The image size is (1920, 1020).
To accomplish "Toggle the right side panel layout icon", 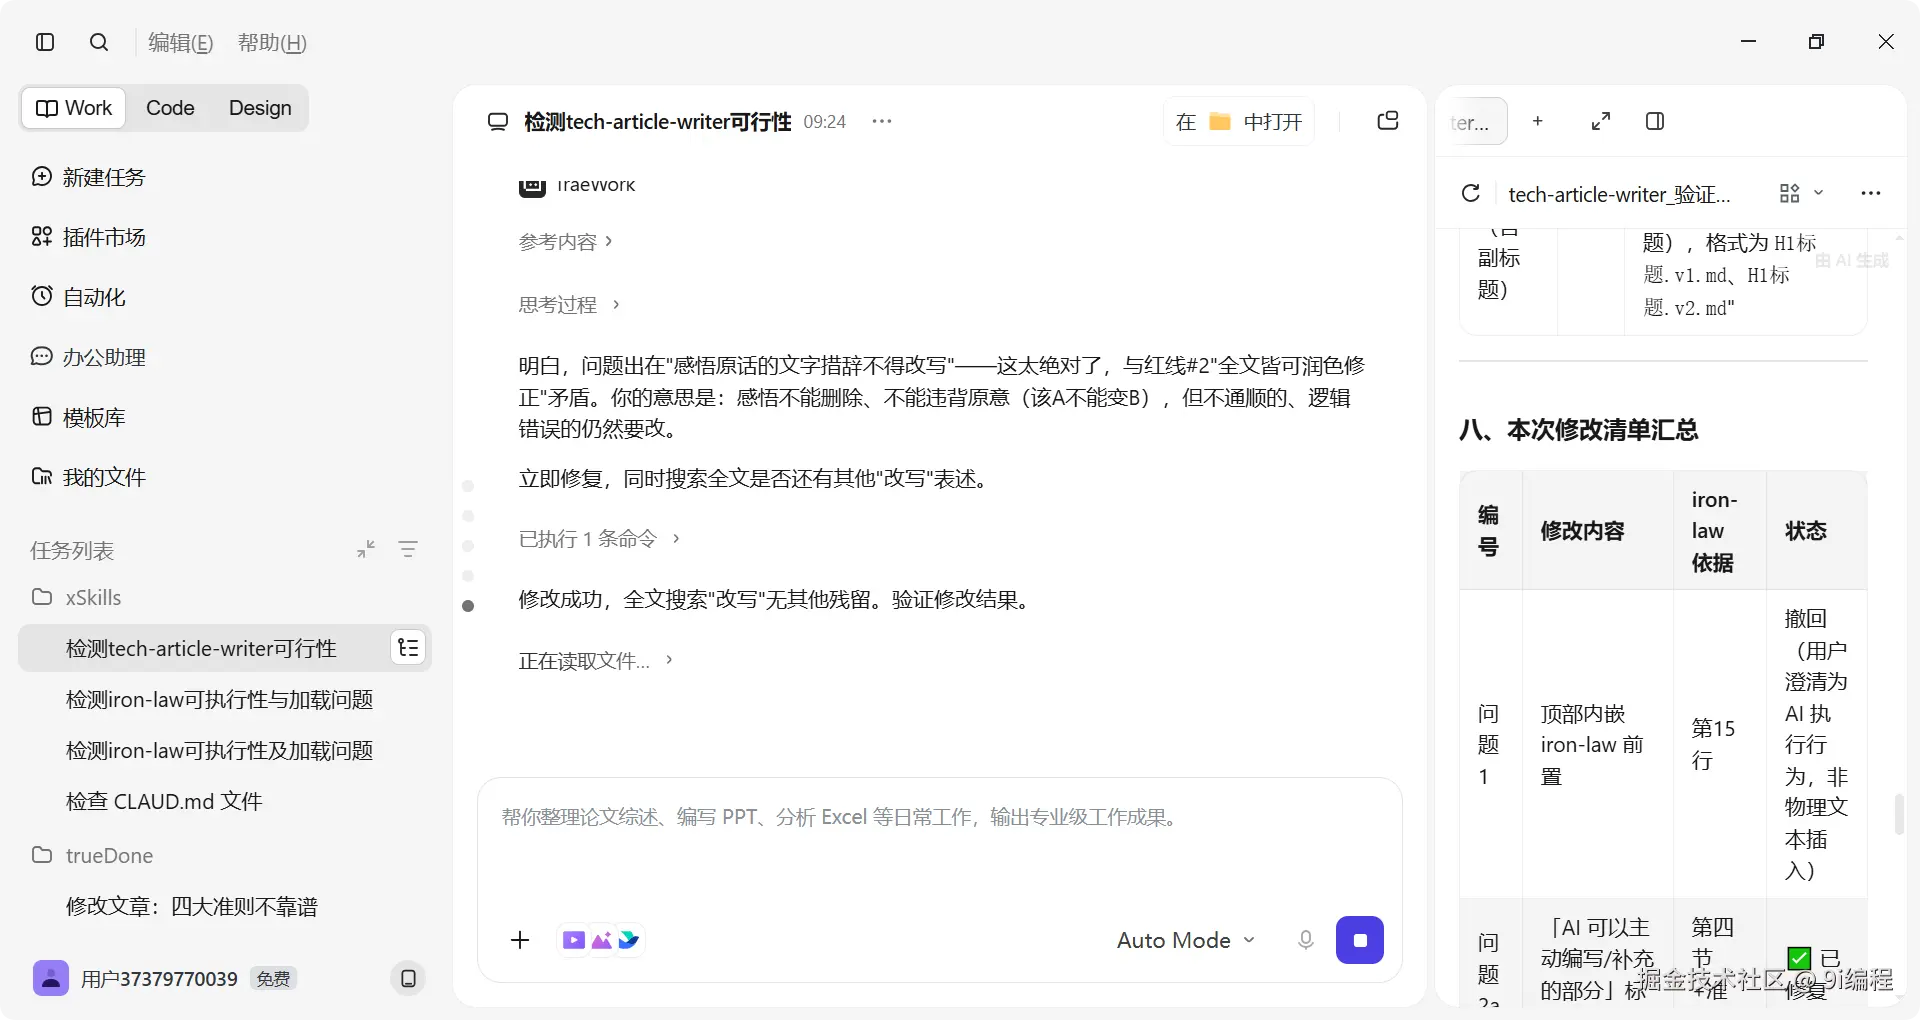I will click(1655, 121).
